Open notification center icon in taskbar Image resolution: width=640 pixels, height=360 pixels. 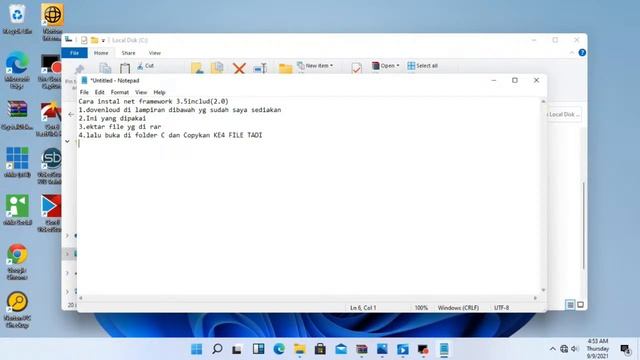pyautogui.click(x=625, y=349)
